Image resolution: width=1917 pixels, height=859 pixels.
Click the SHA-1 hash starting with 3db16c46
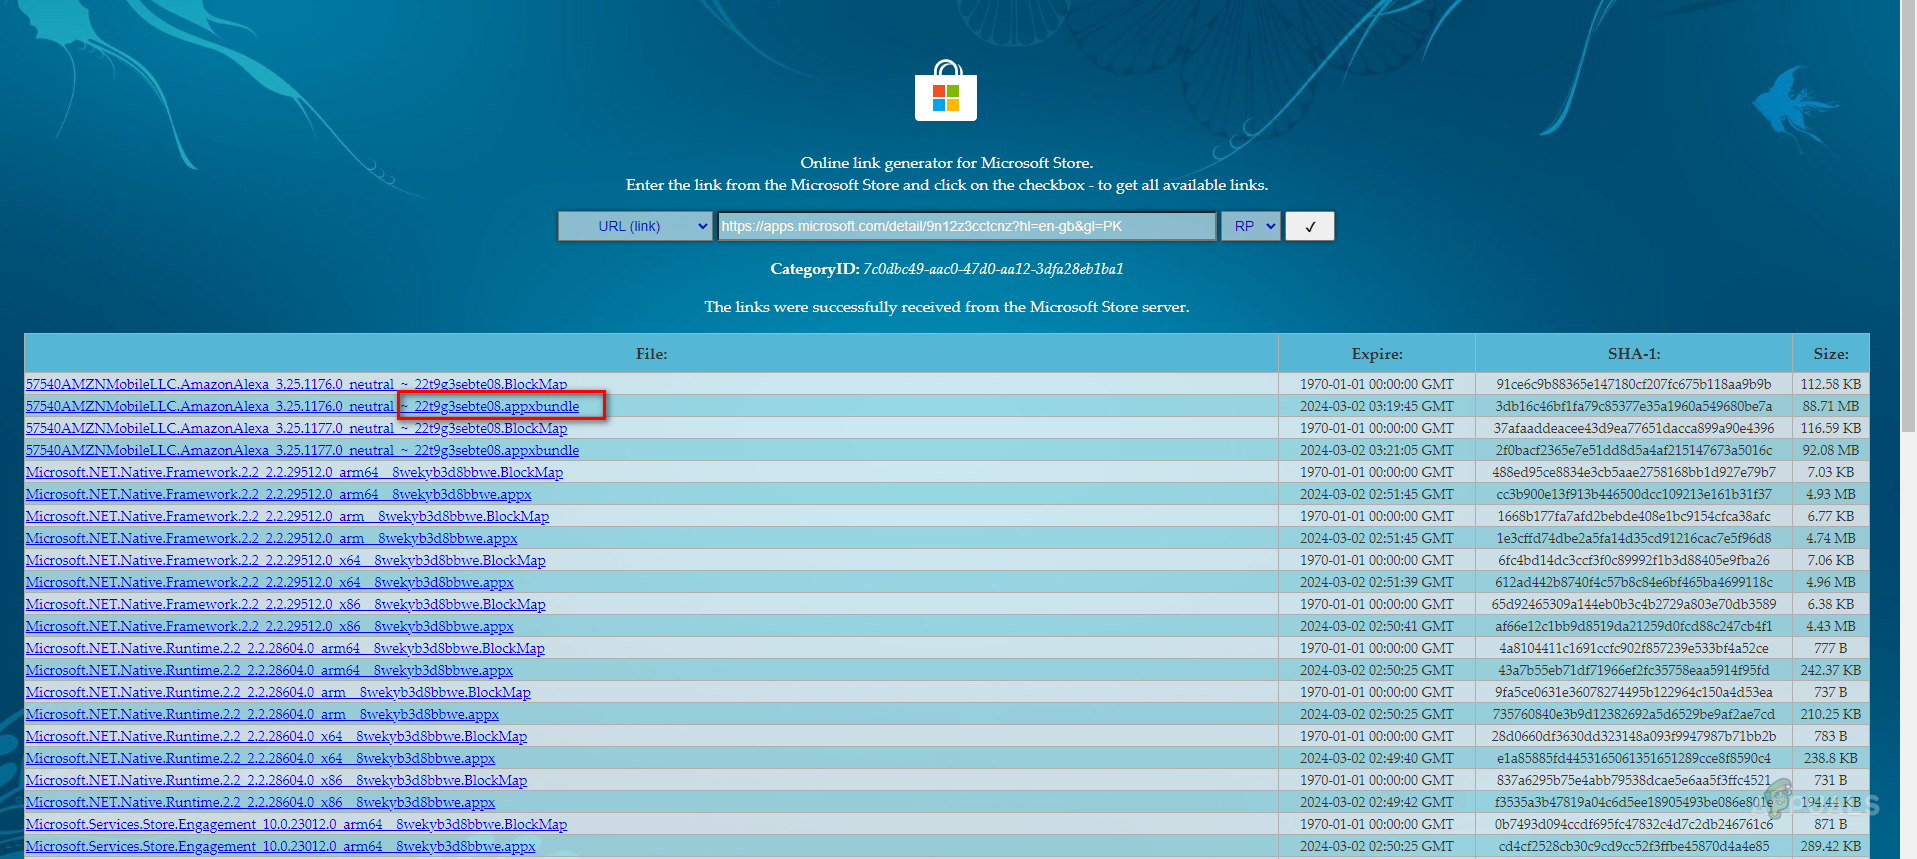coord(1634,406)
